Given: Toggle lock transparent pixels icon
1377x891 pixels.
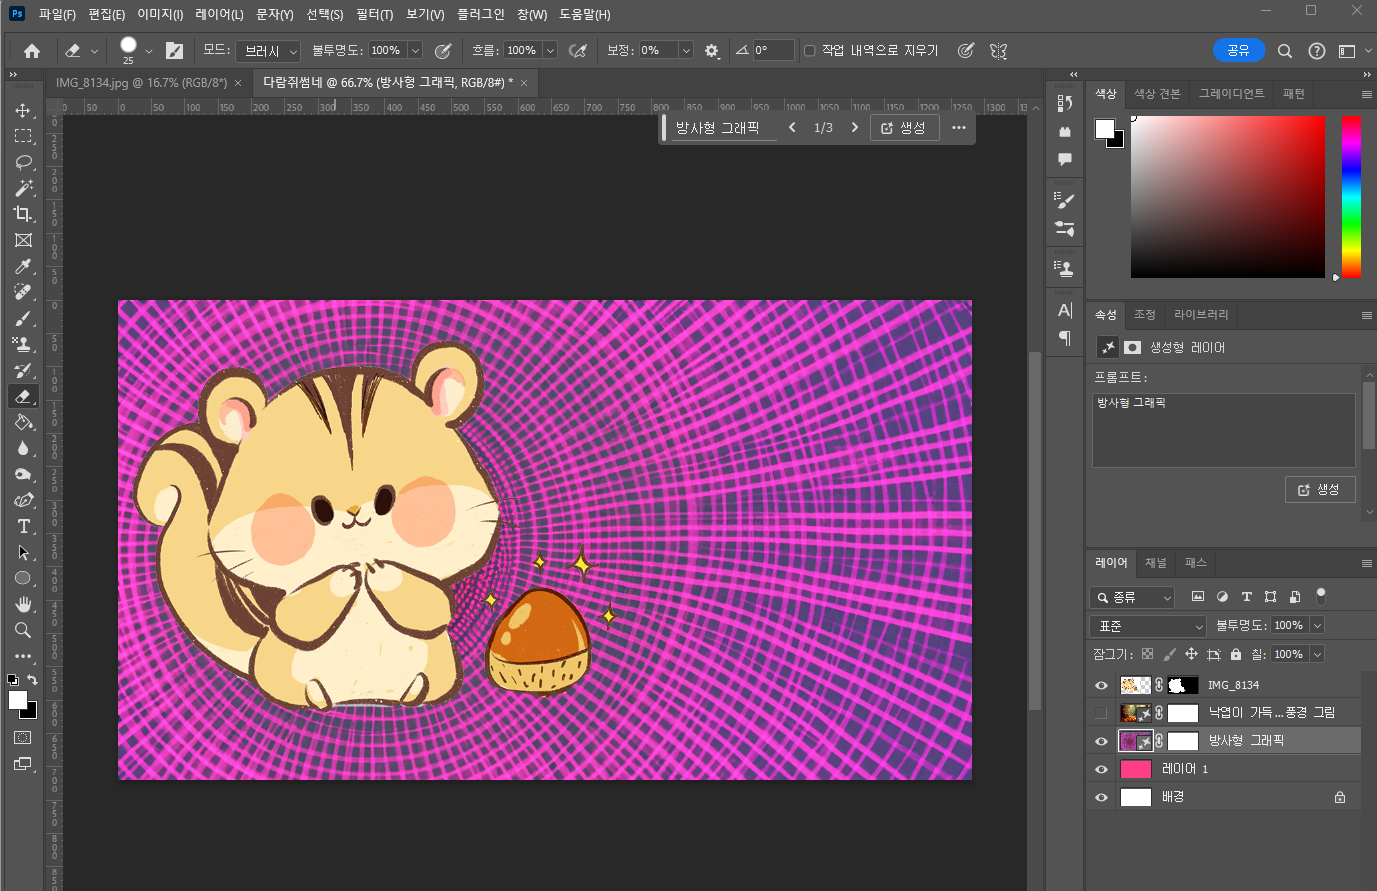Looking at the screenshot, I should click(1147, 654).
